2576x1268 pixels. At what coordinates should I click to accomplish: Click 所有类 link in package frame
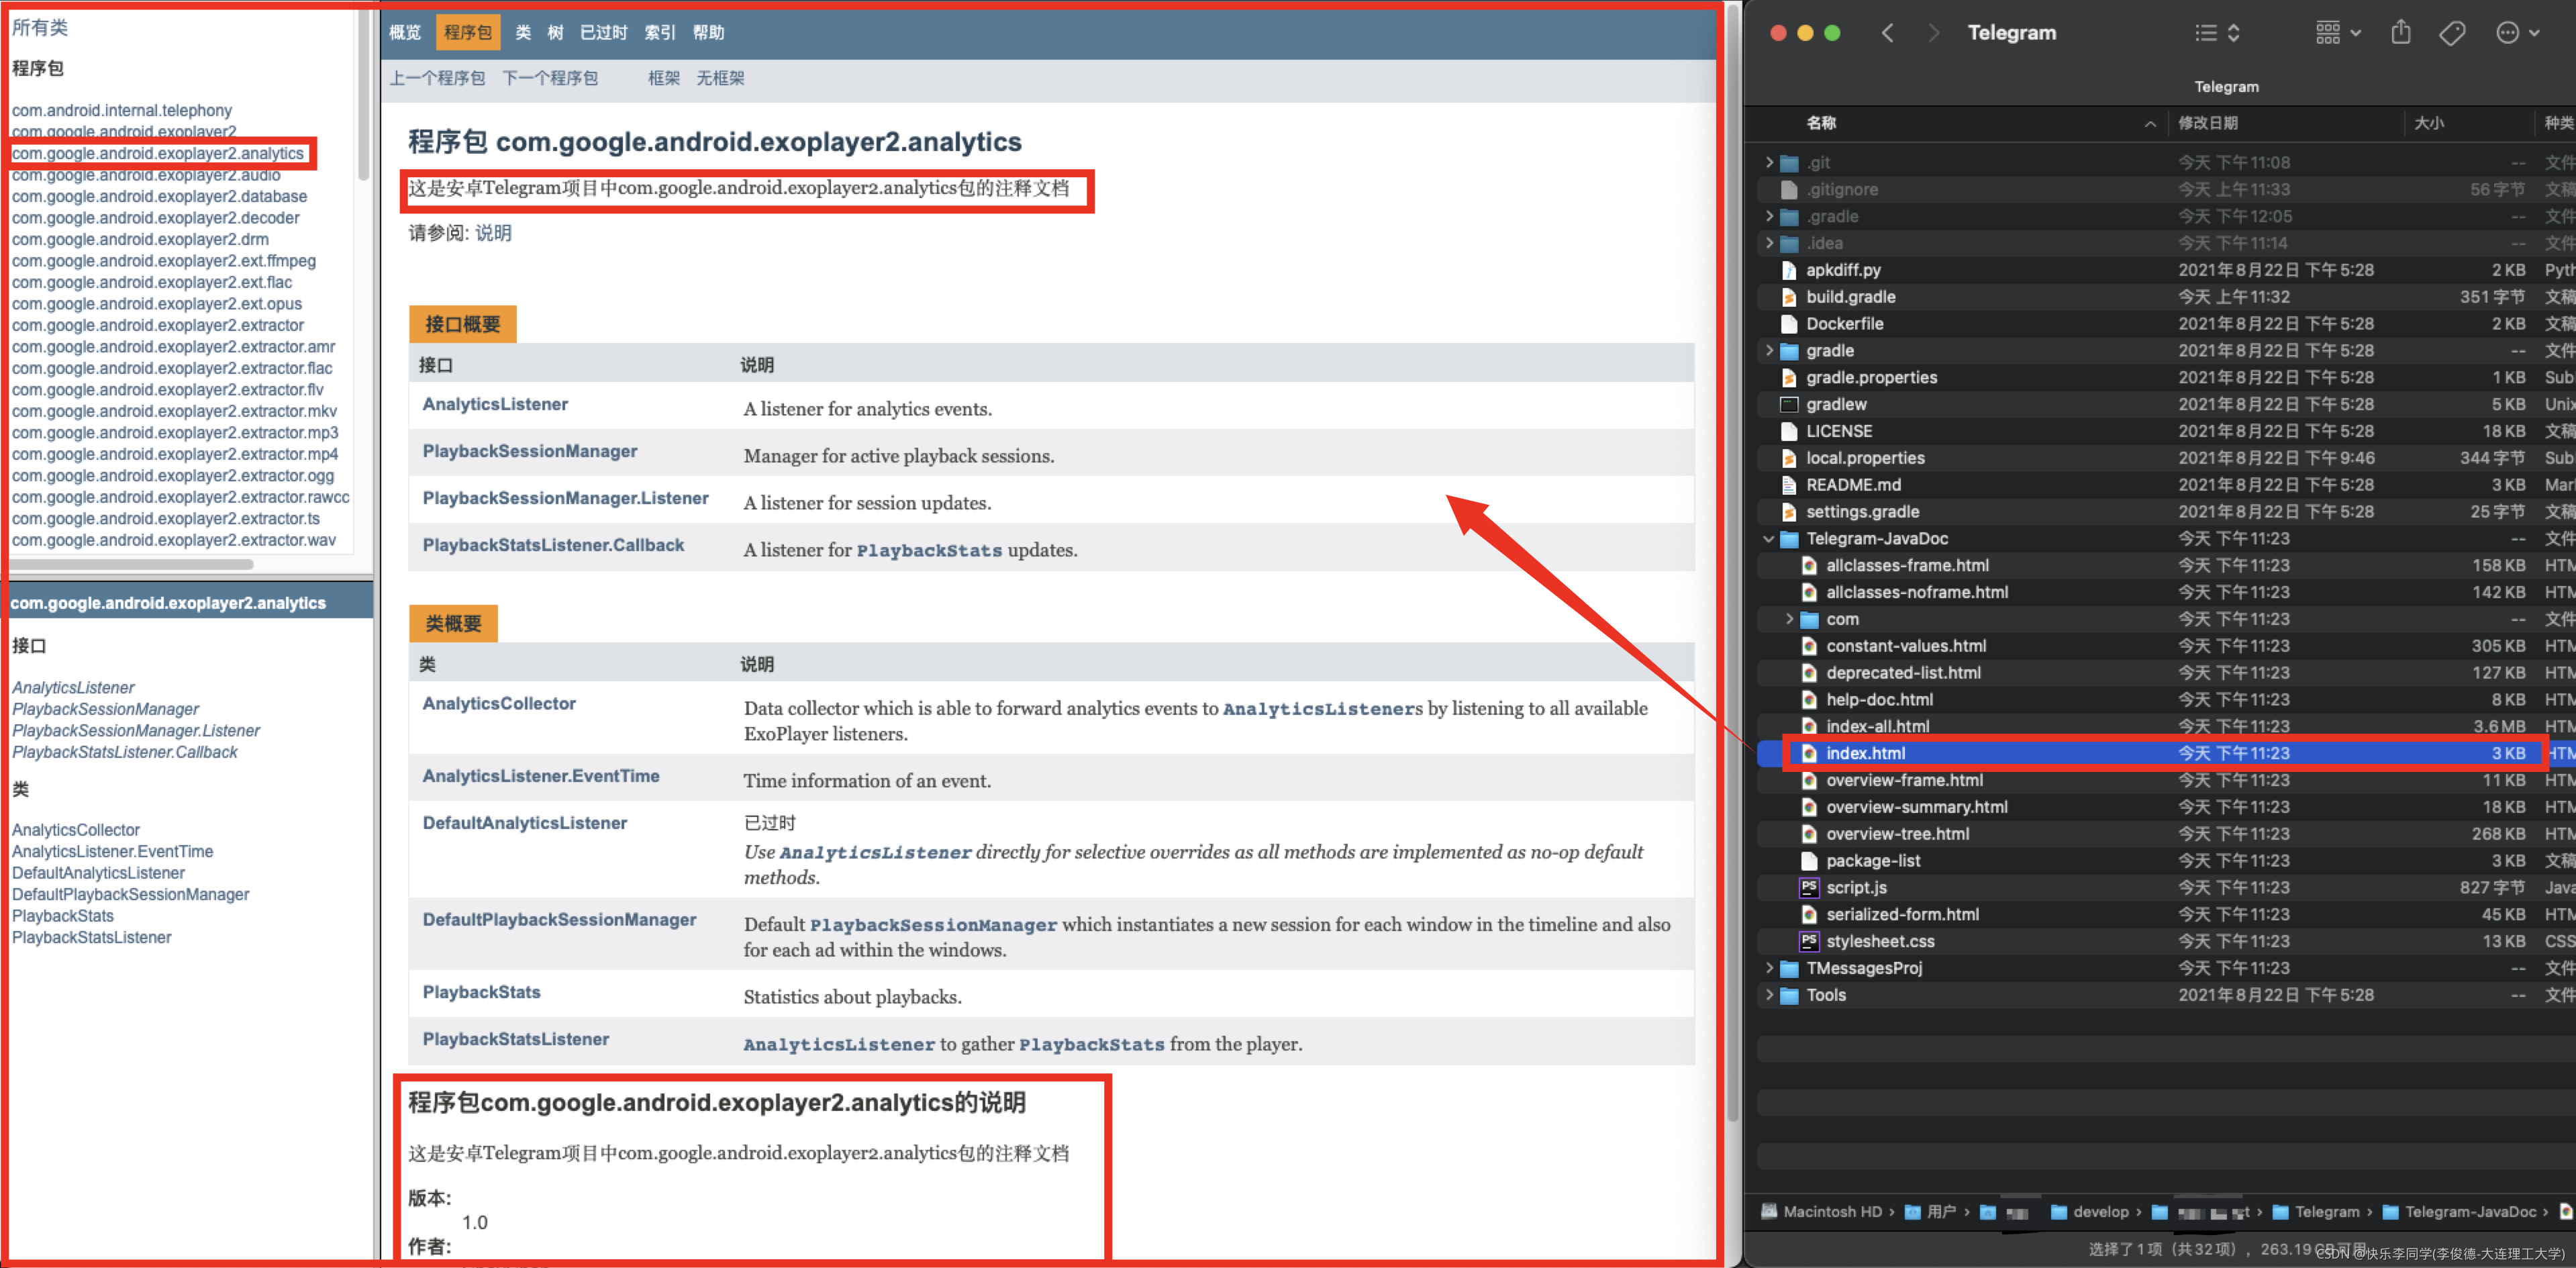[40, 28]
